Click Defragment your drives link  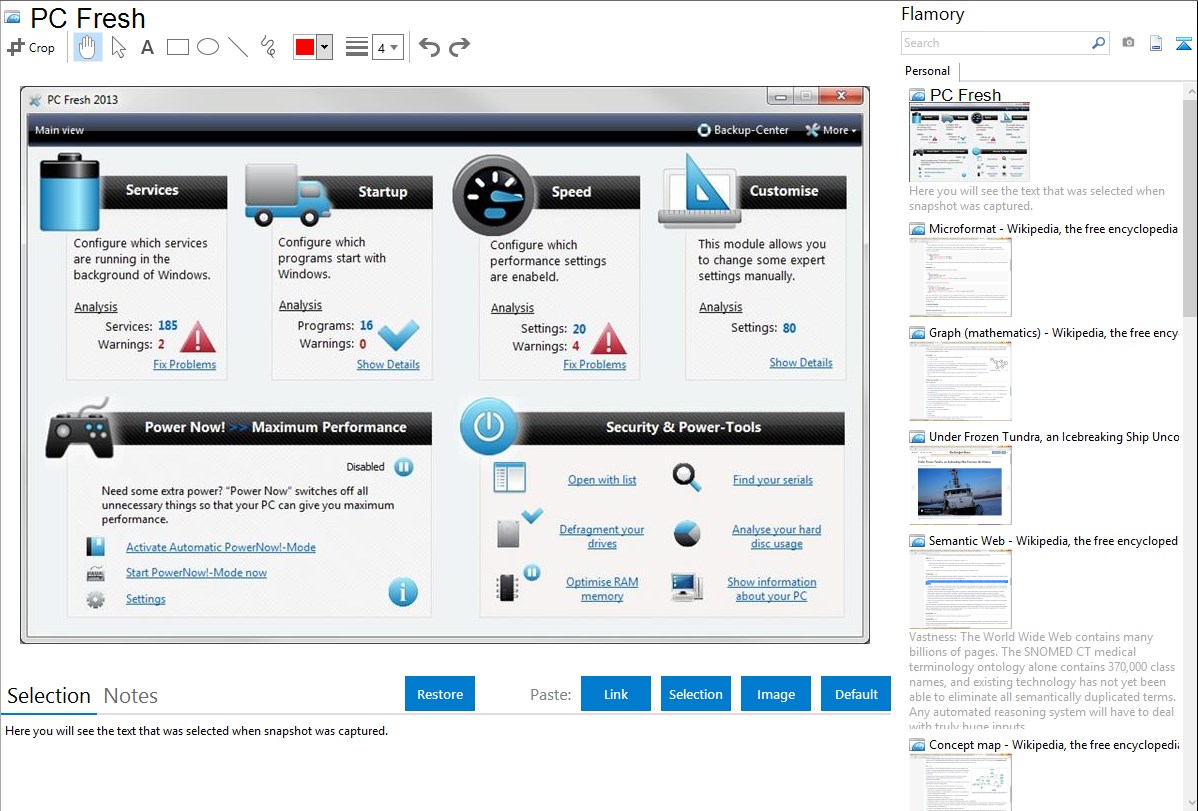(x=601, y=537)
